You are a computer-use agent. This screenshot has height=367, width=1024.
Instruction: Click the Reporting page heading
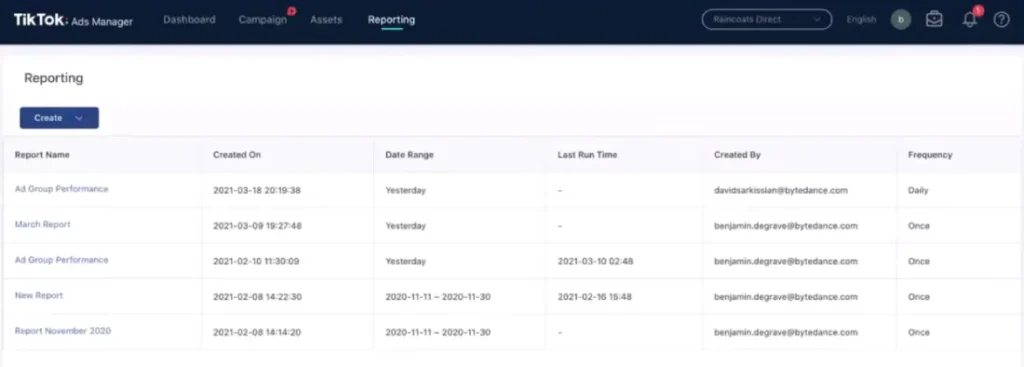(54, 78)
